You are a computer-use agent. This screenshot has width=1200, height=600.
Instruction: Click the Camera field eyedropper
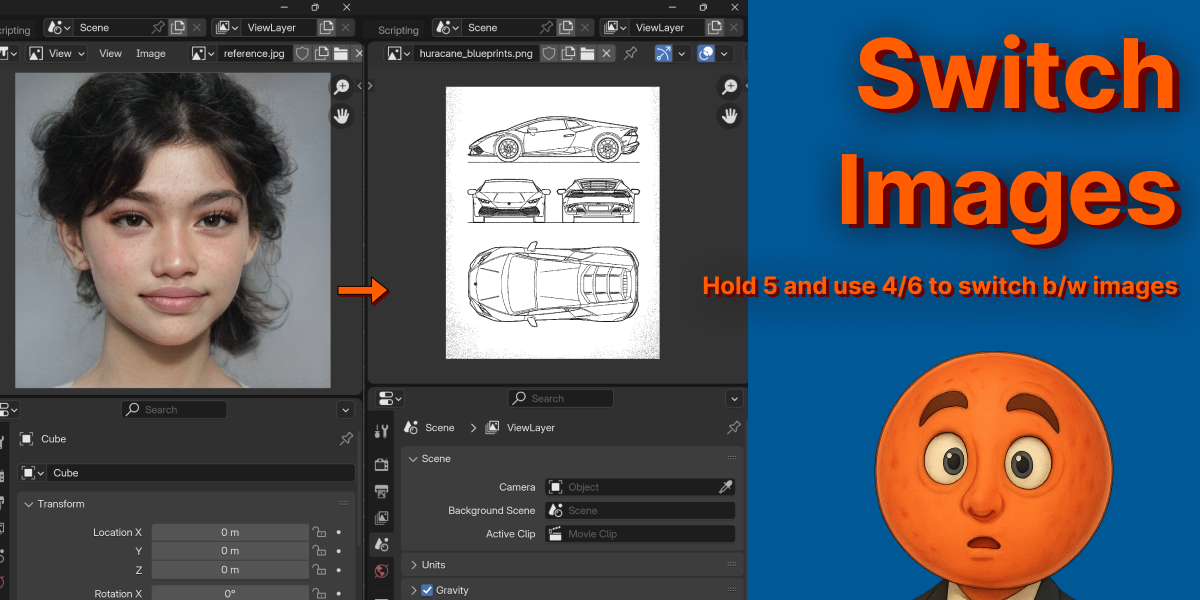click(x=726, y=487)
